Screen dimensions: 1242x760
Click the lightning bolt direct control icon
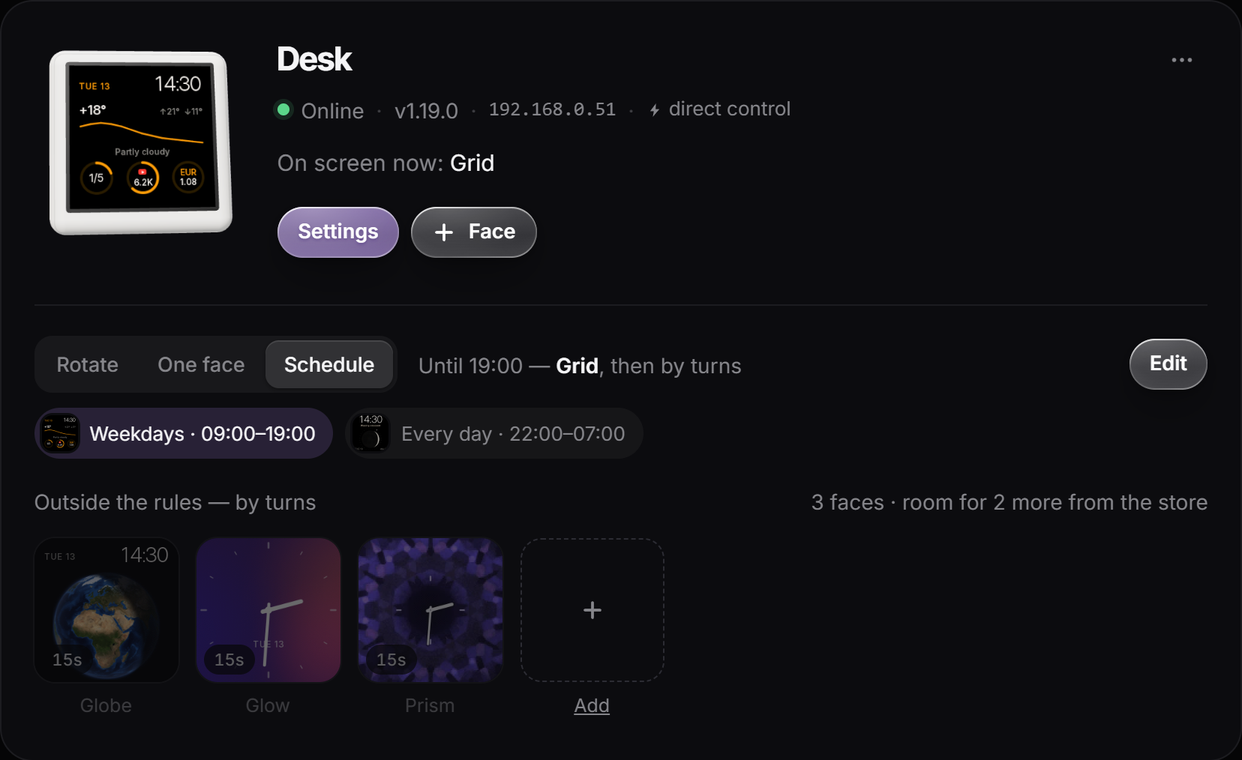click(x=655, y=110)
